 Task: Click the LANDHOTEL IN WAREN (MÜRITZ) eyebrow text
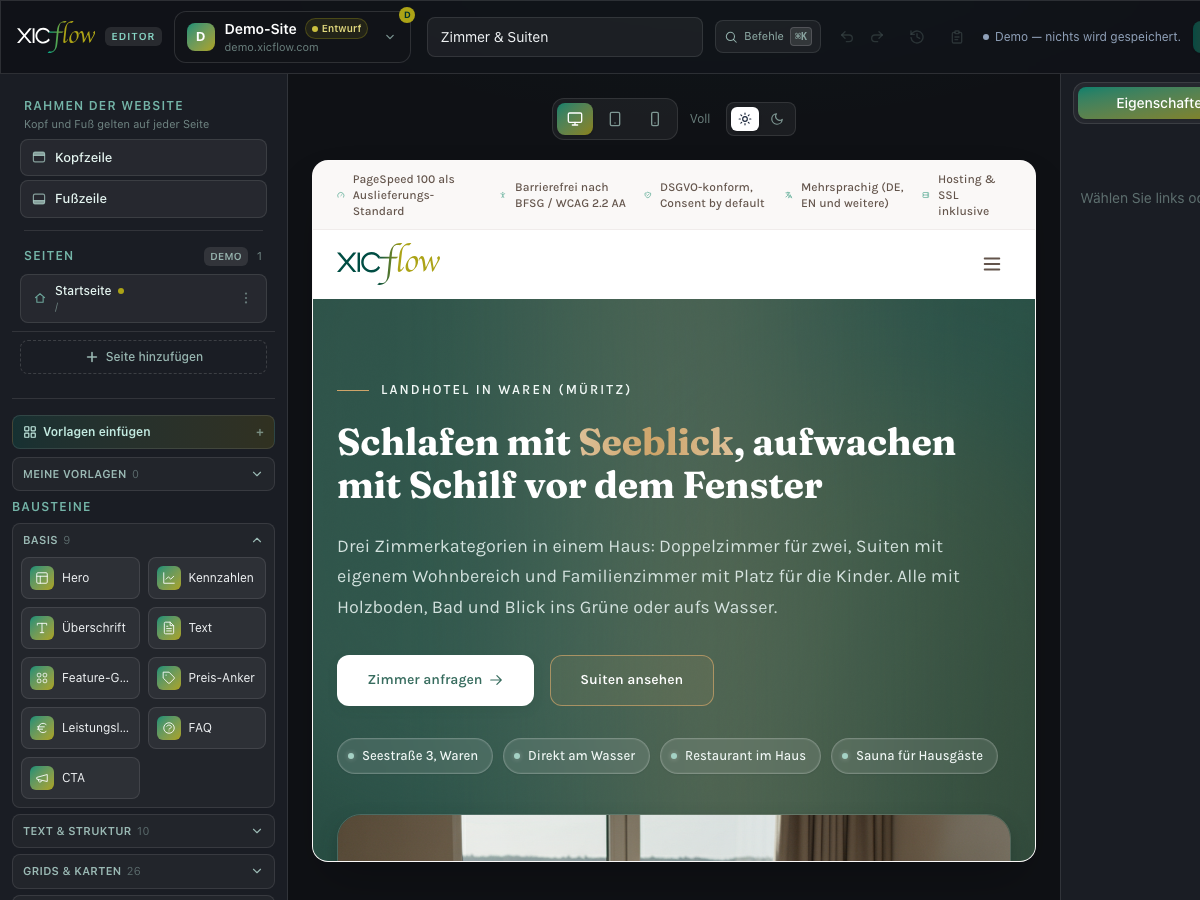(506, 390)
